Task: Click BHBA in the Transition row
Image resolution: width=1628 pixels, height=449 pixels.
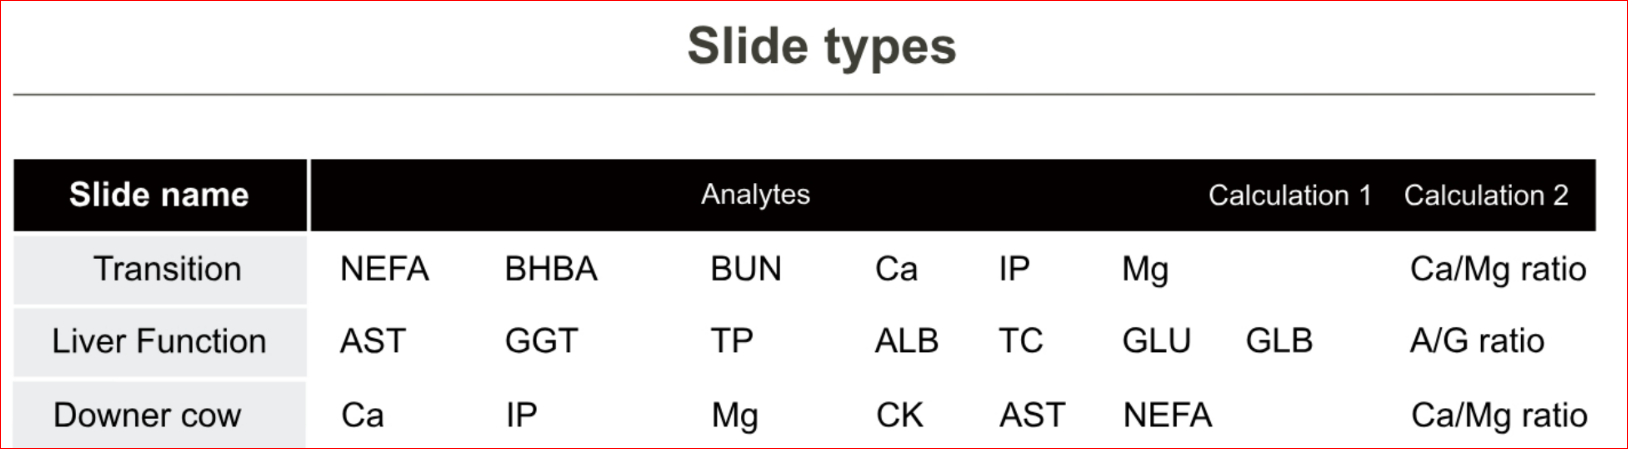Action: tap(551, 269)
